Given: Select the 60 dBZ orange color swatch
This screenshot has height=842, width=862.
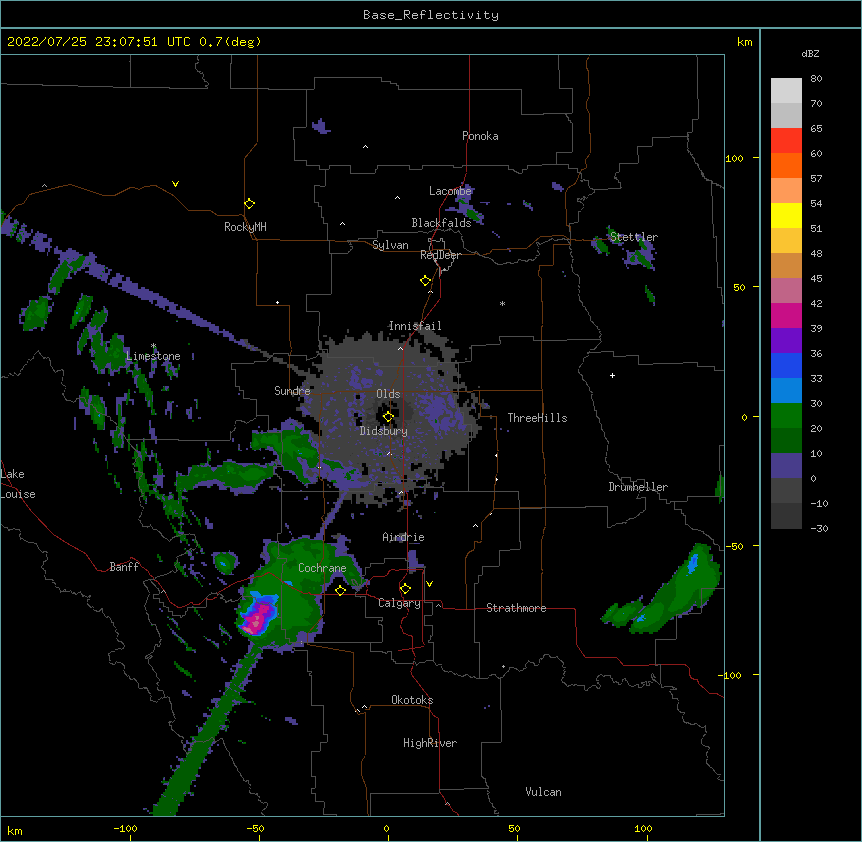Looking at the screenshot, I should (786, 165).
